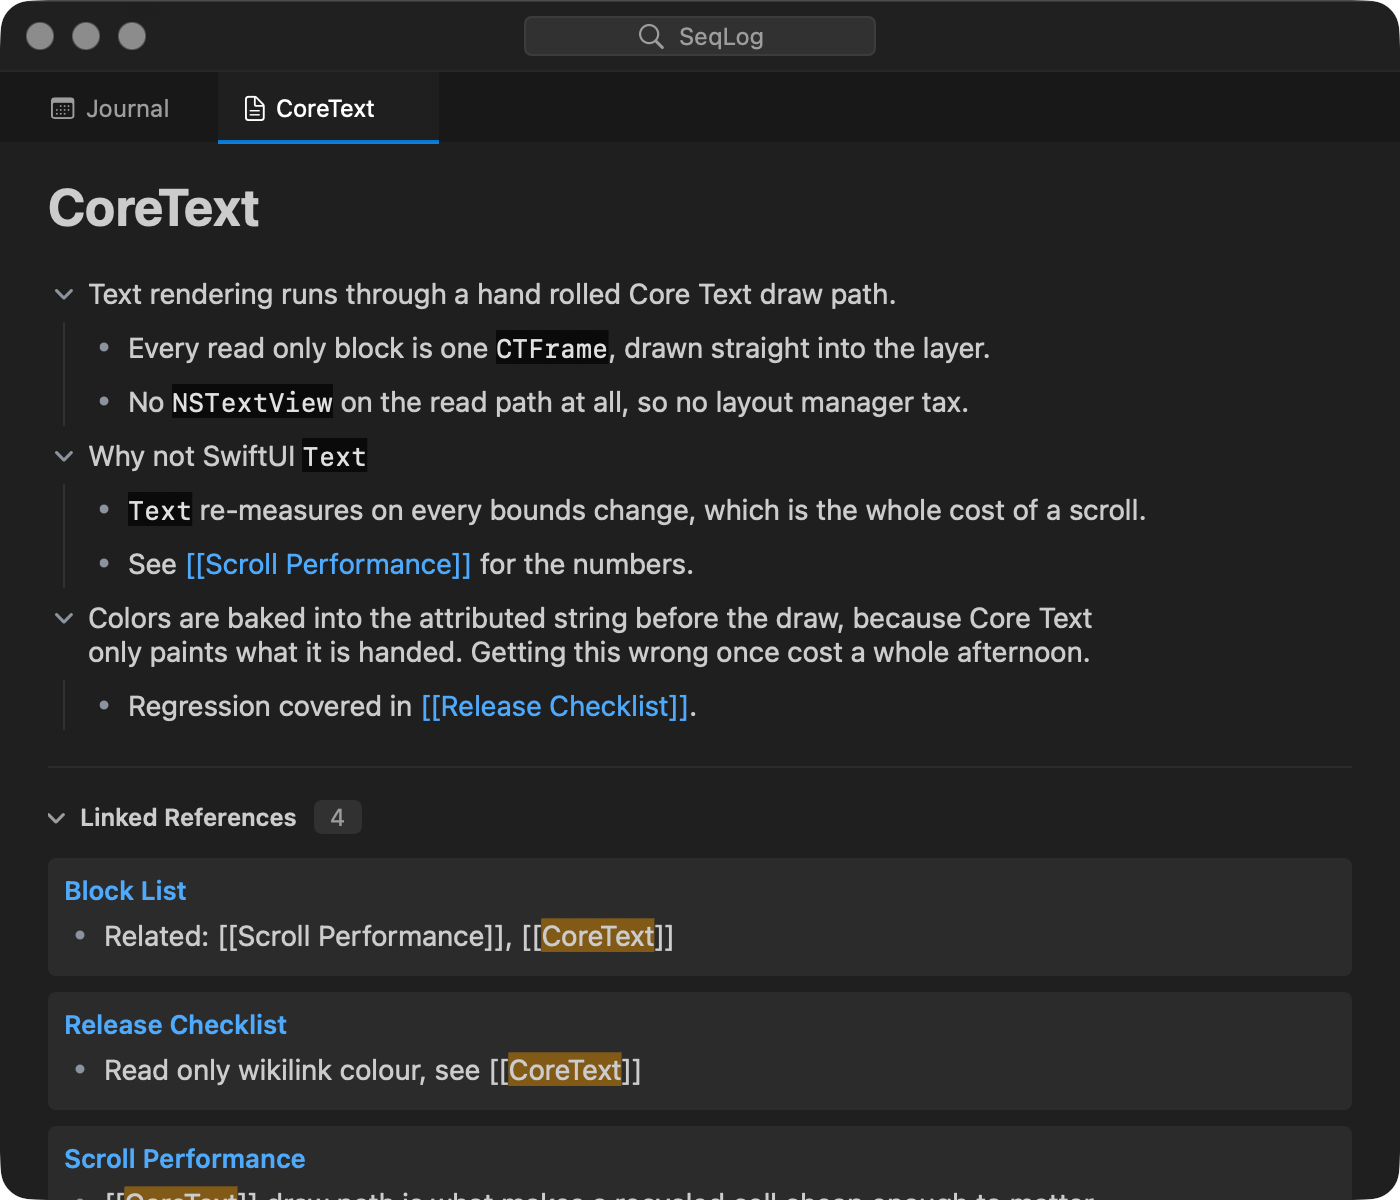Click highlighted CoreText in Release Checklist reference
This screenshot has width=1400, height=1200.
pos(565,1070)
